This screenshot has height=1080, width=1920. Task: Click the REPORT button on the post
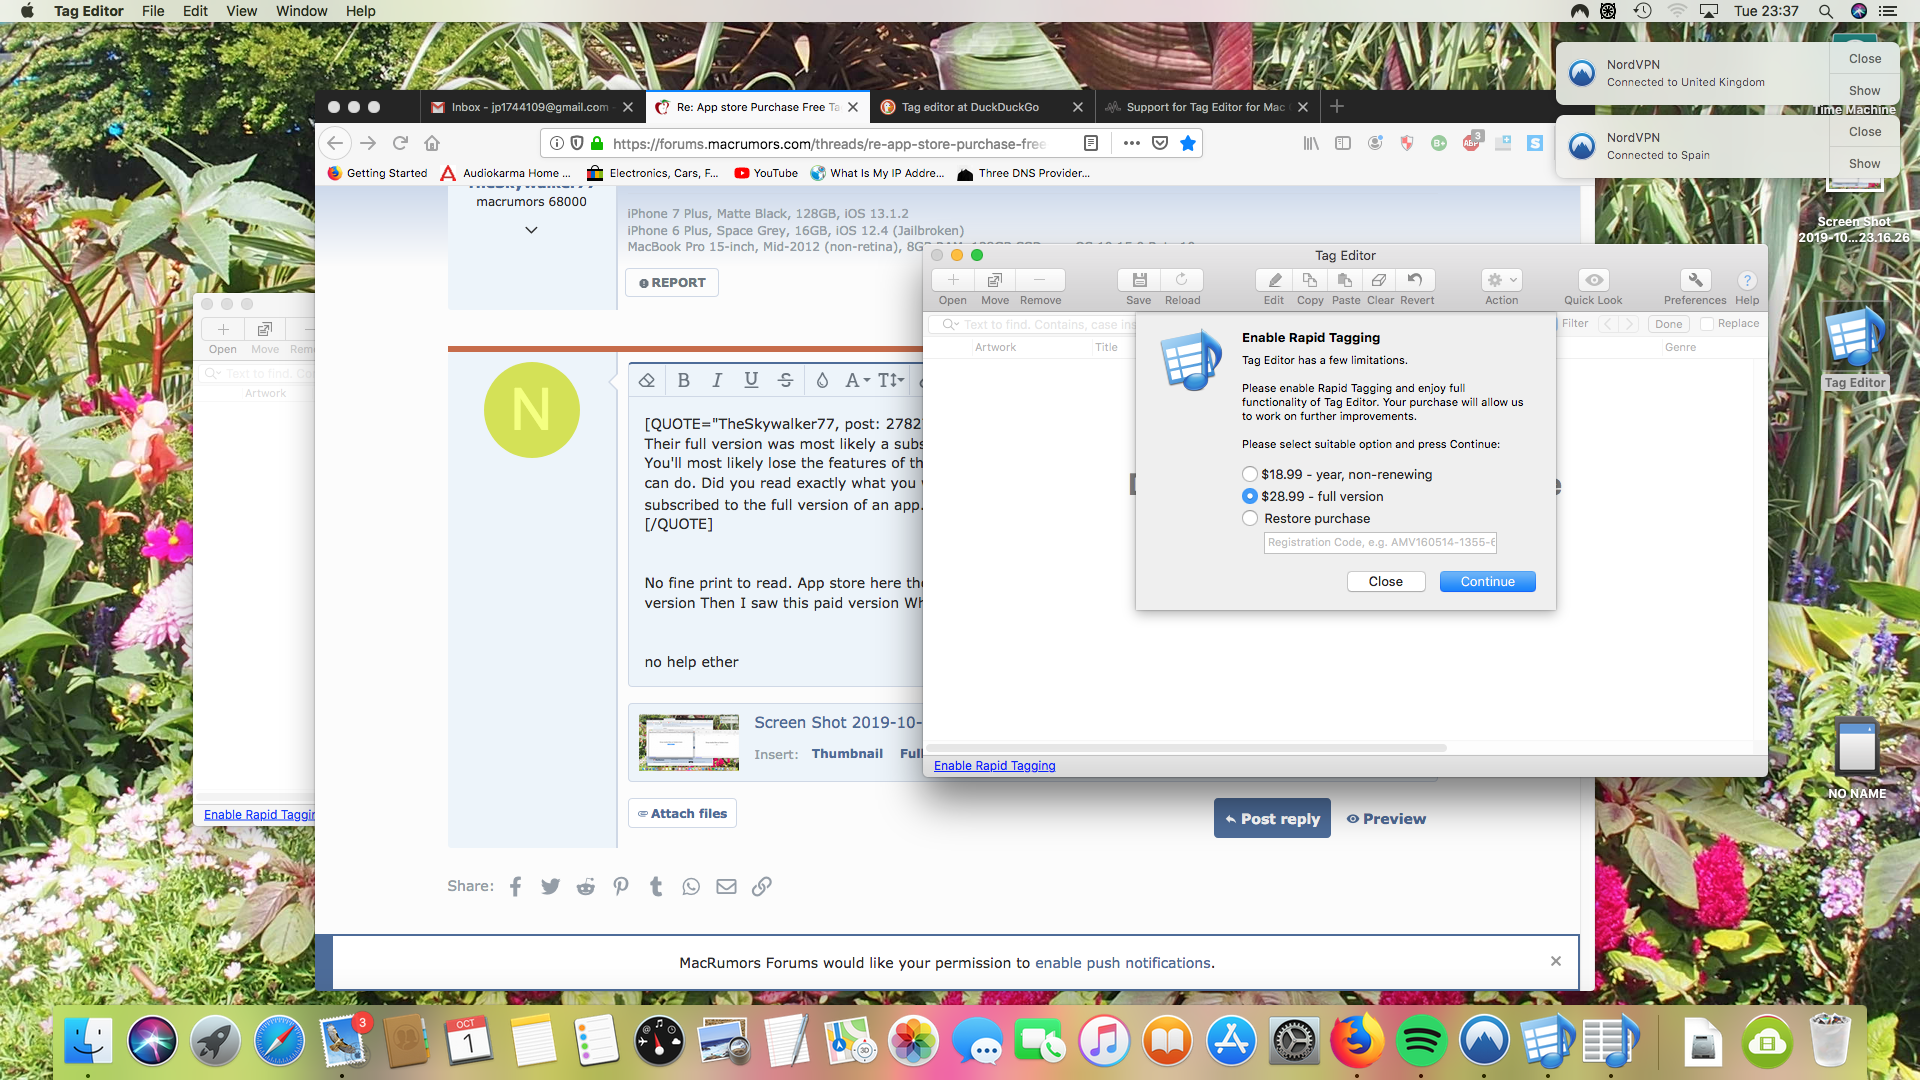672,283
